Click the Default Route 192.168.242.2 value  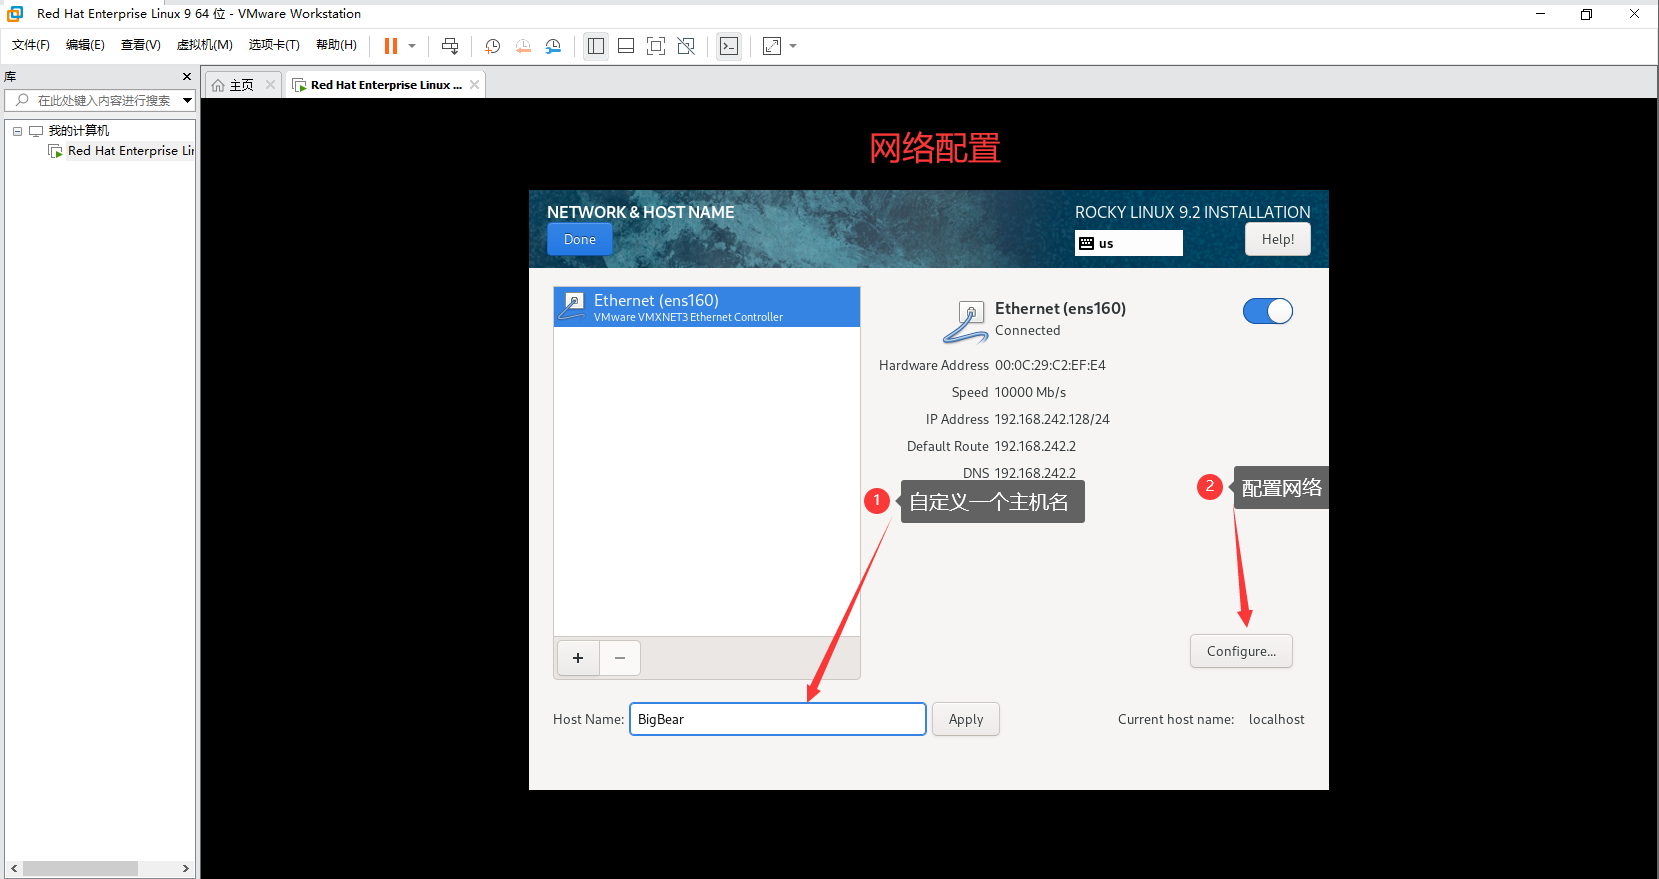click(x=1035, y=446)
